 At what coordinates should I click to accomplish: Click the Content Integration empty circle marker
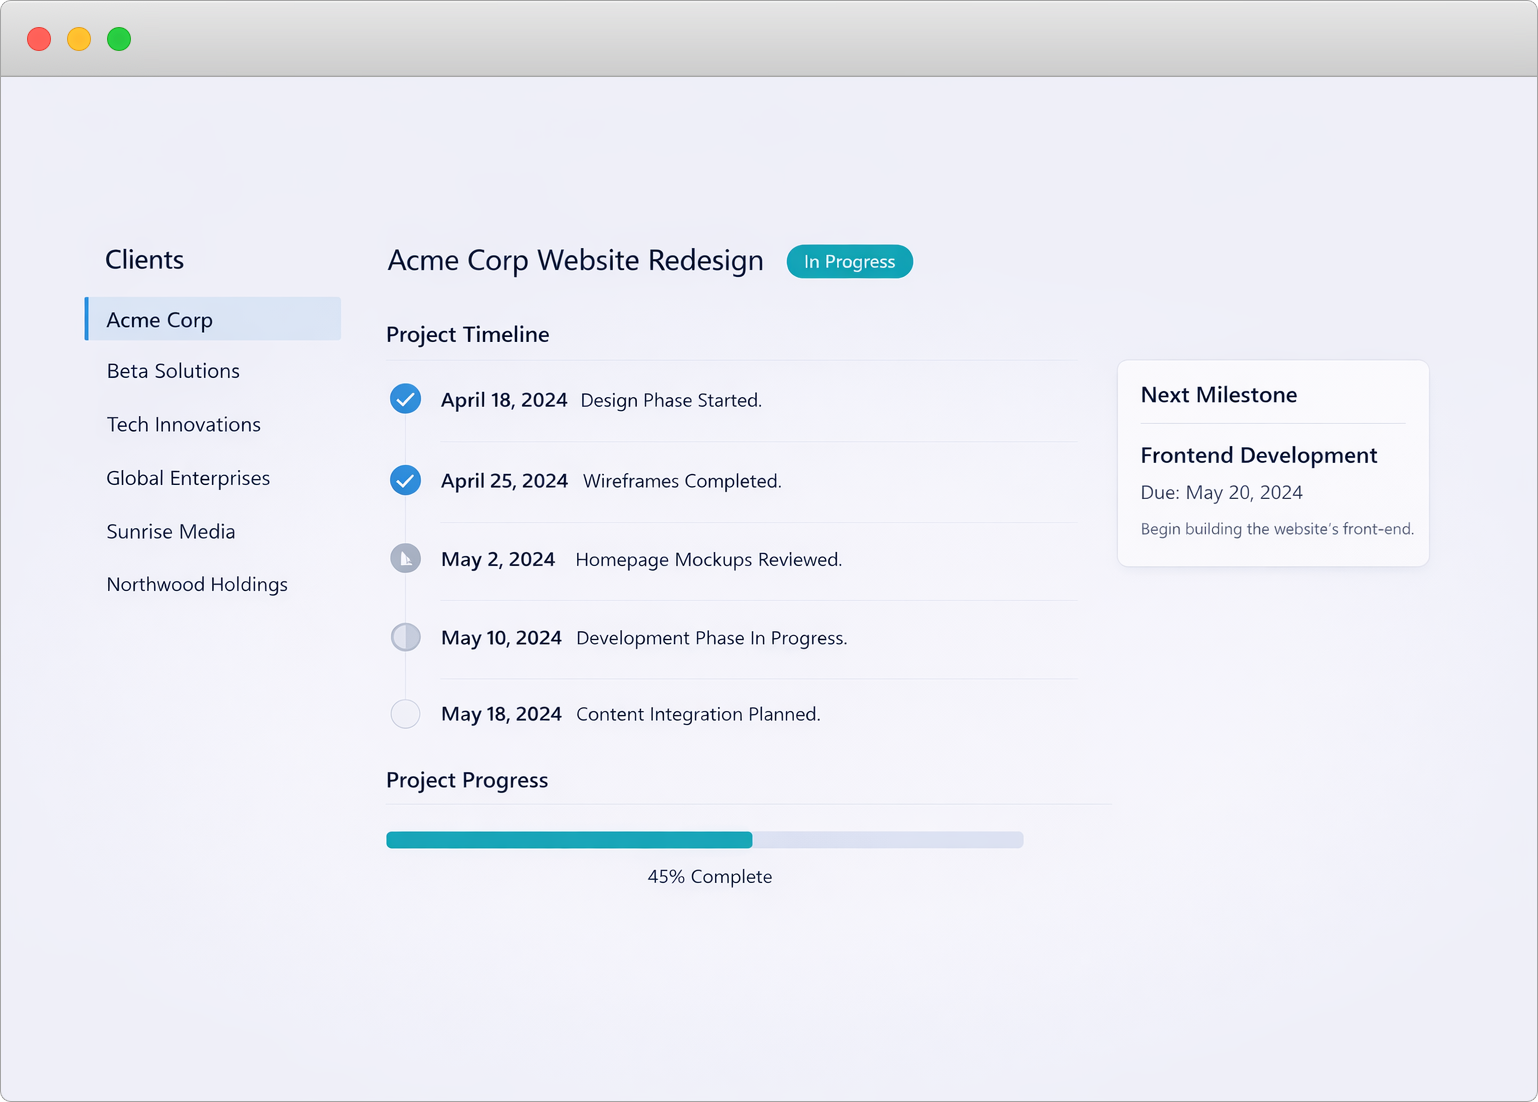click(405, 714)
